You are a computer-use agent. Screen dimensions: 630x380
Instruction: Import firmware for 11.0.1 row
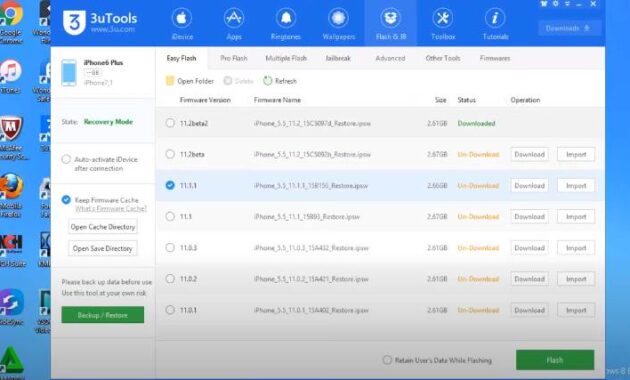[576, 310]
